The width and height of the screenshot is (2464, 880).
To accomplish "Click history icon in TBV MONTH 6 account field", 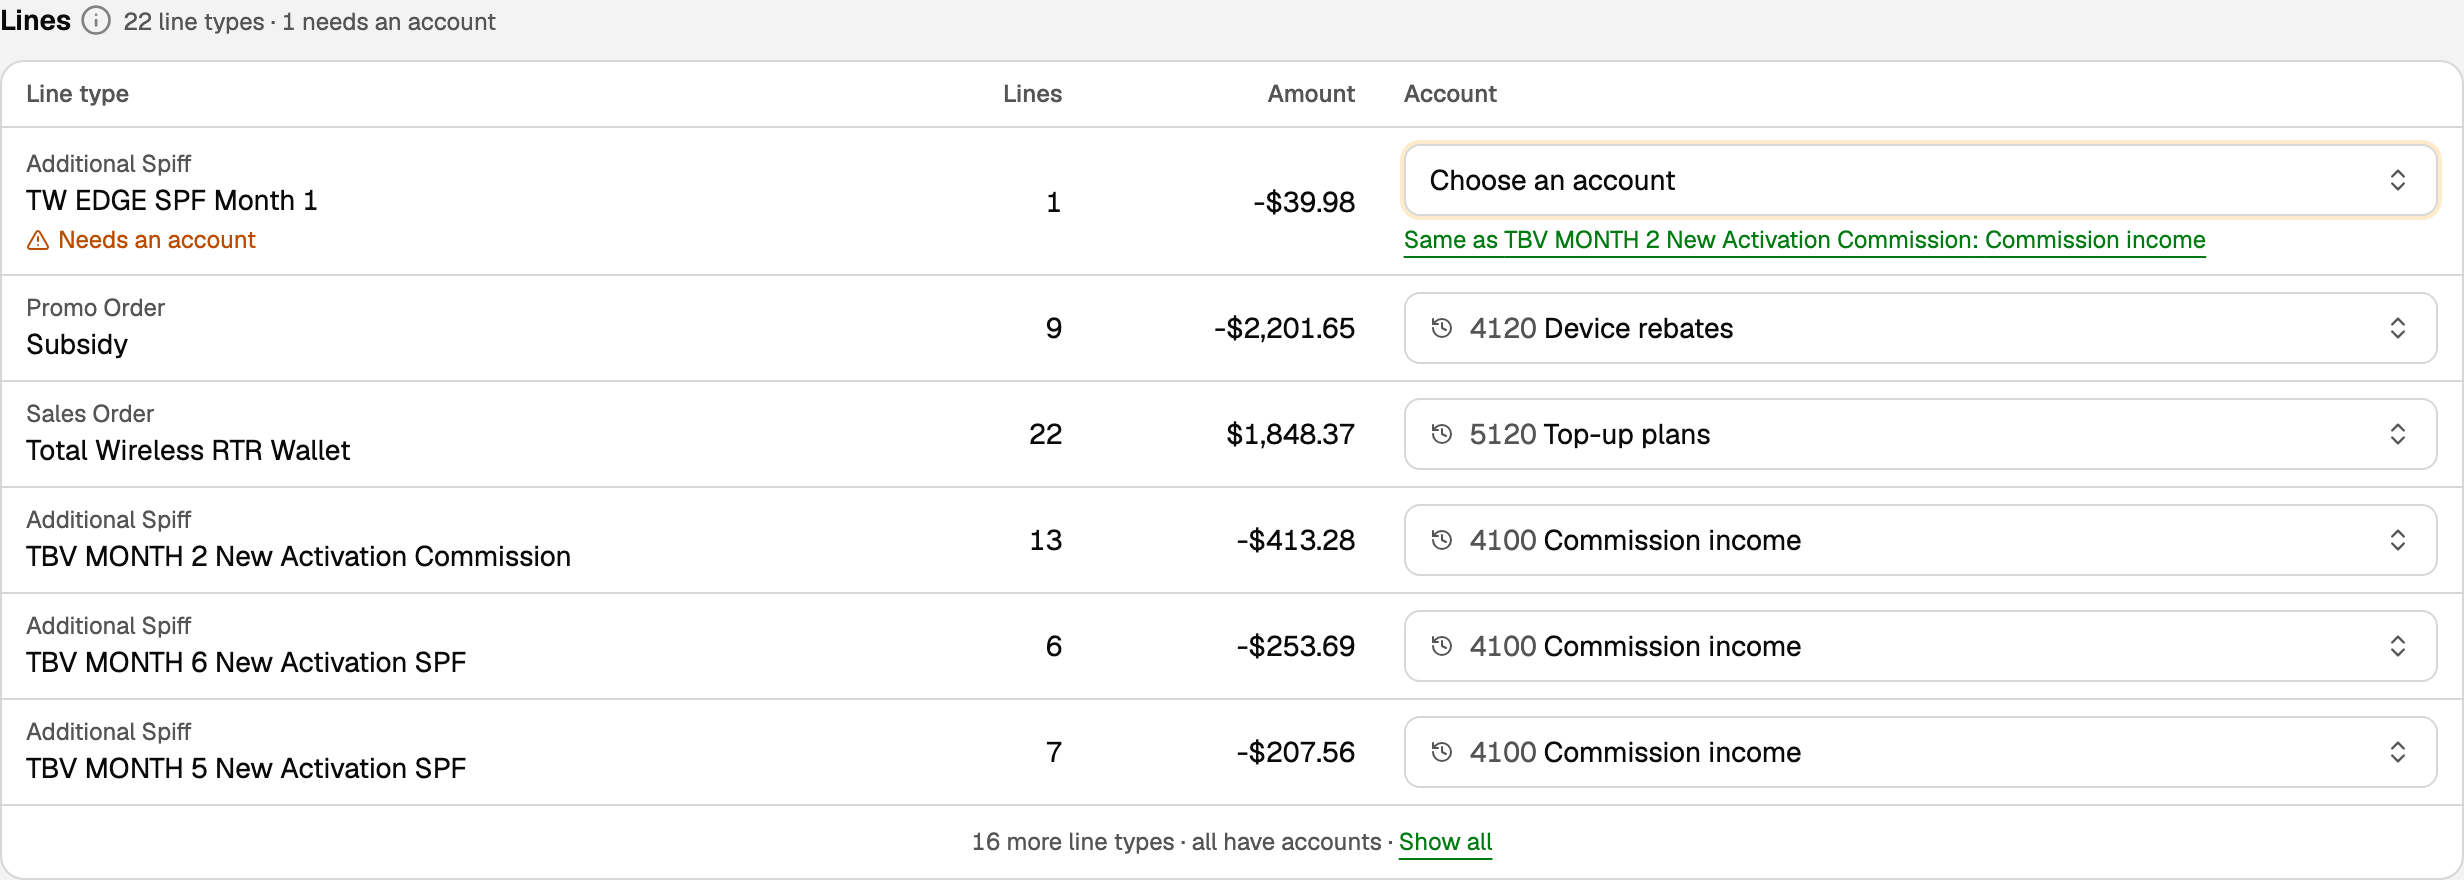I will pyautogui.click(x=1441, y=646).
